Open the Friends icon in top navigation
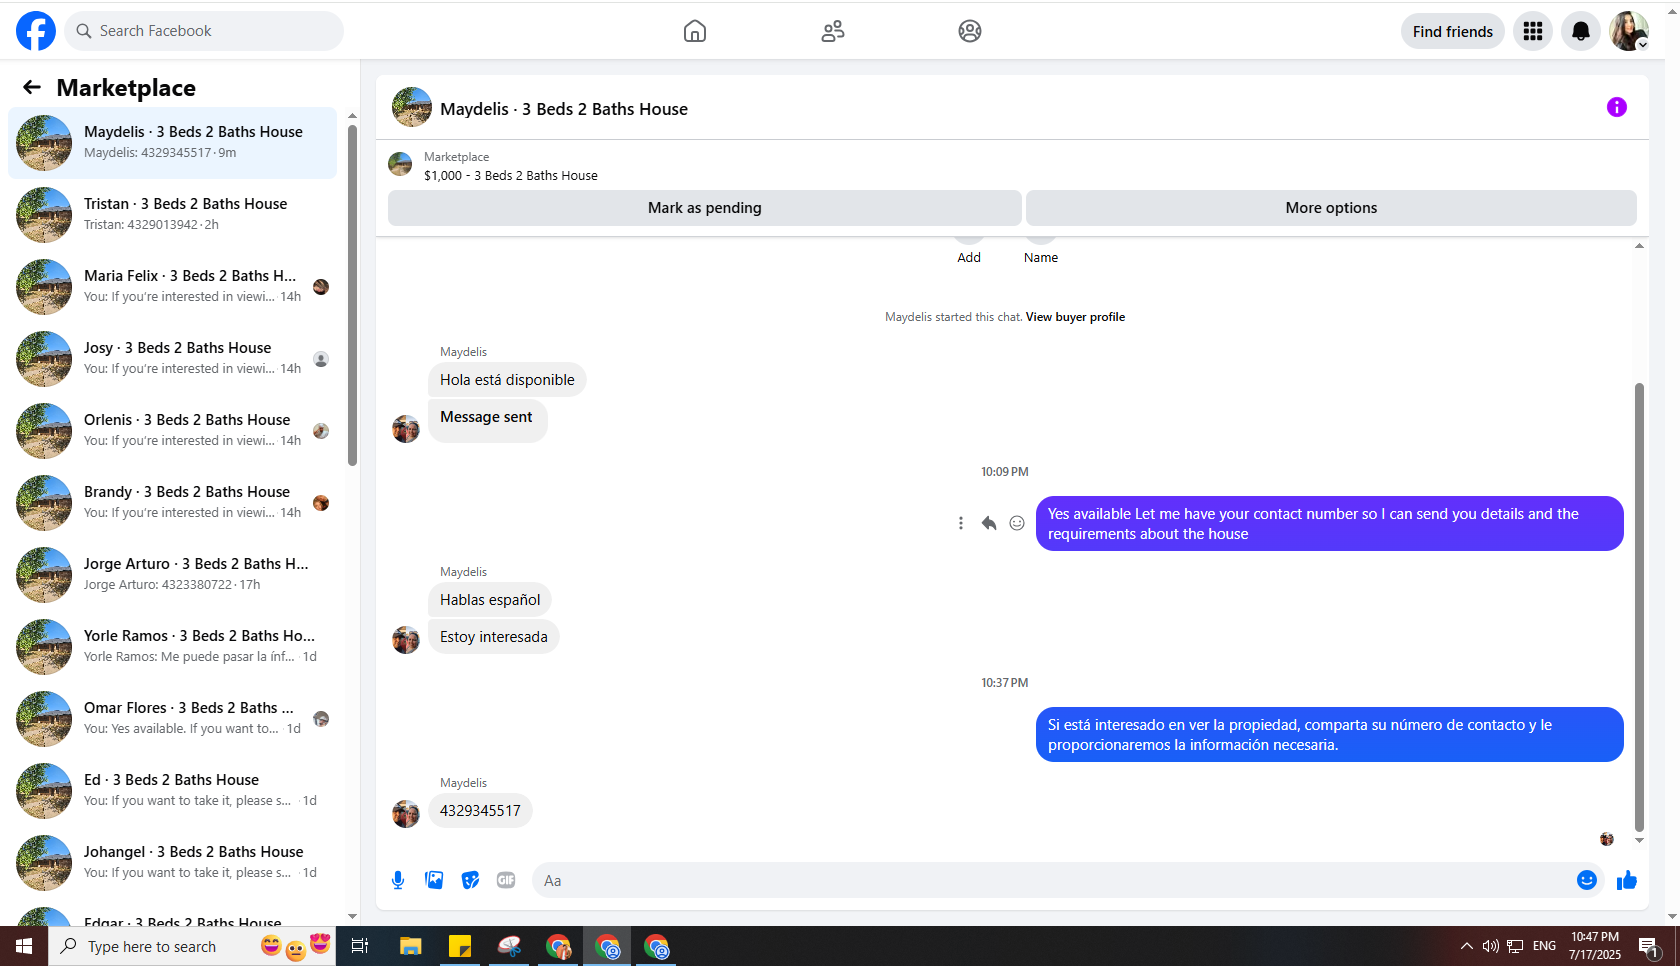Viewport: 1680px width, 966px height. pos(833,31)
